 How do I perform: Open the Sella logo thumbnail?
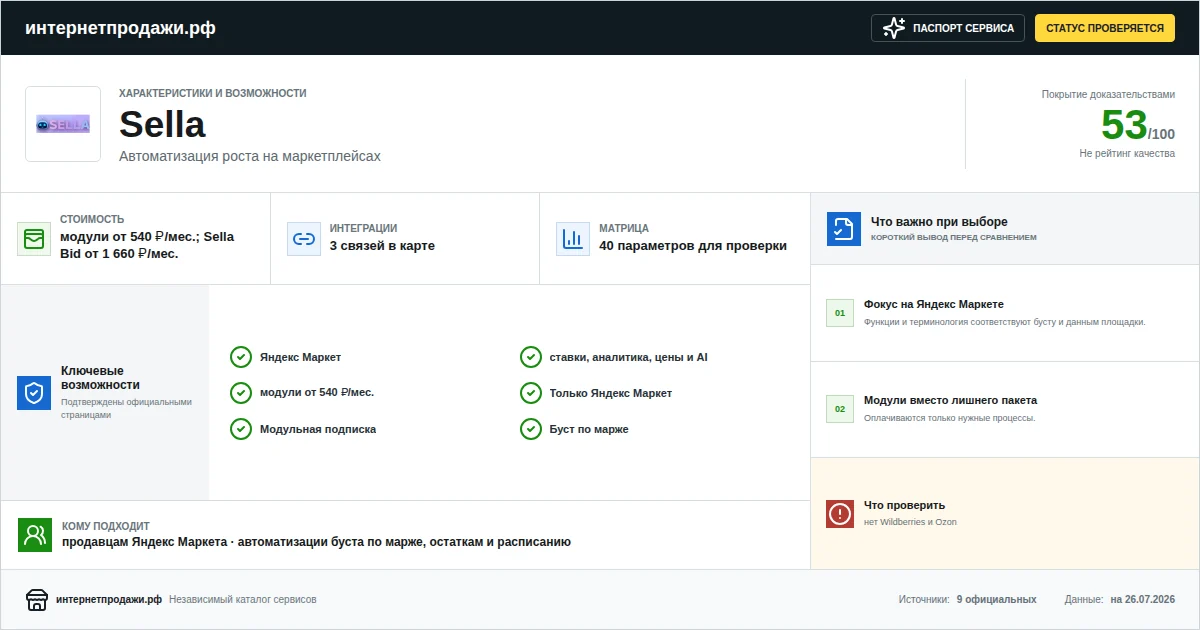click(63, 124)
